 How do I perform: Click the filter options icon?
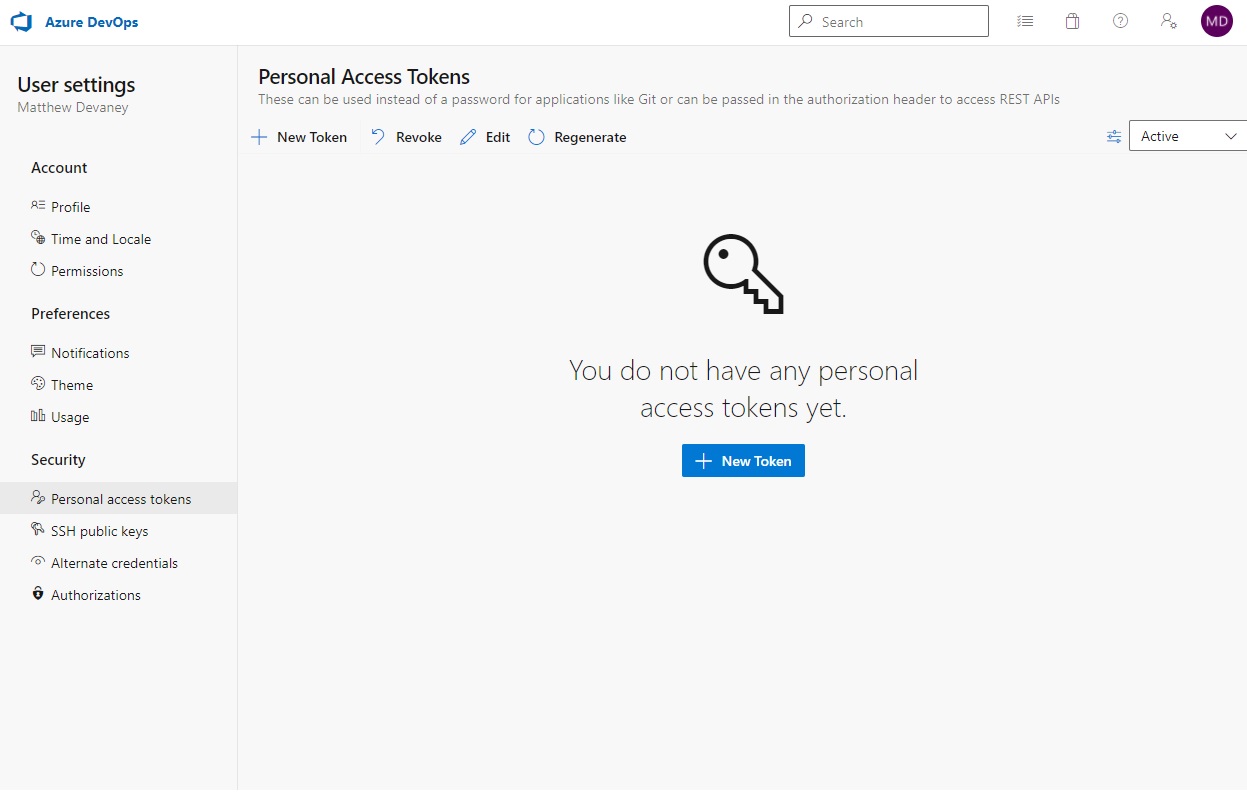click(1114, 137)
